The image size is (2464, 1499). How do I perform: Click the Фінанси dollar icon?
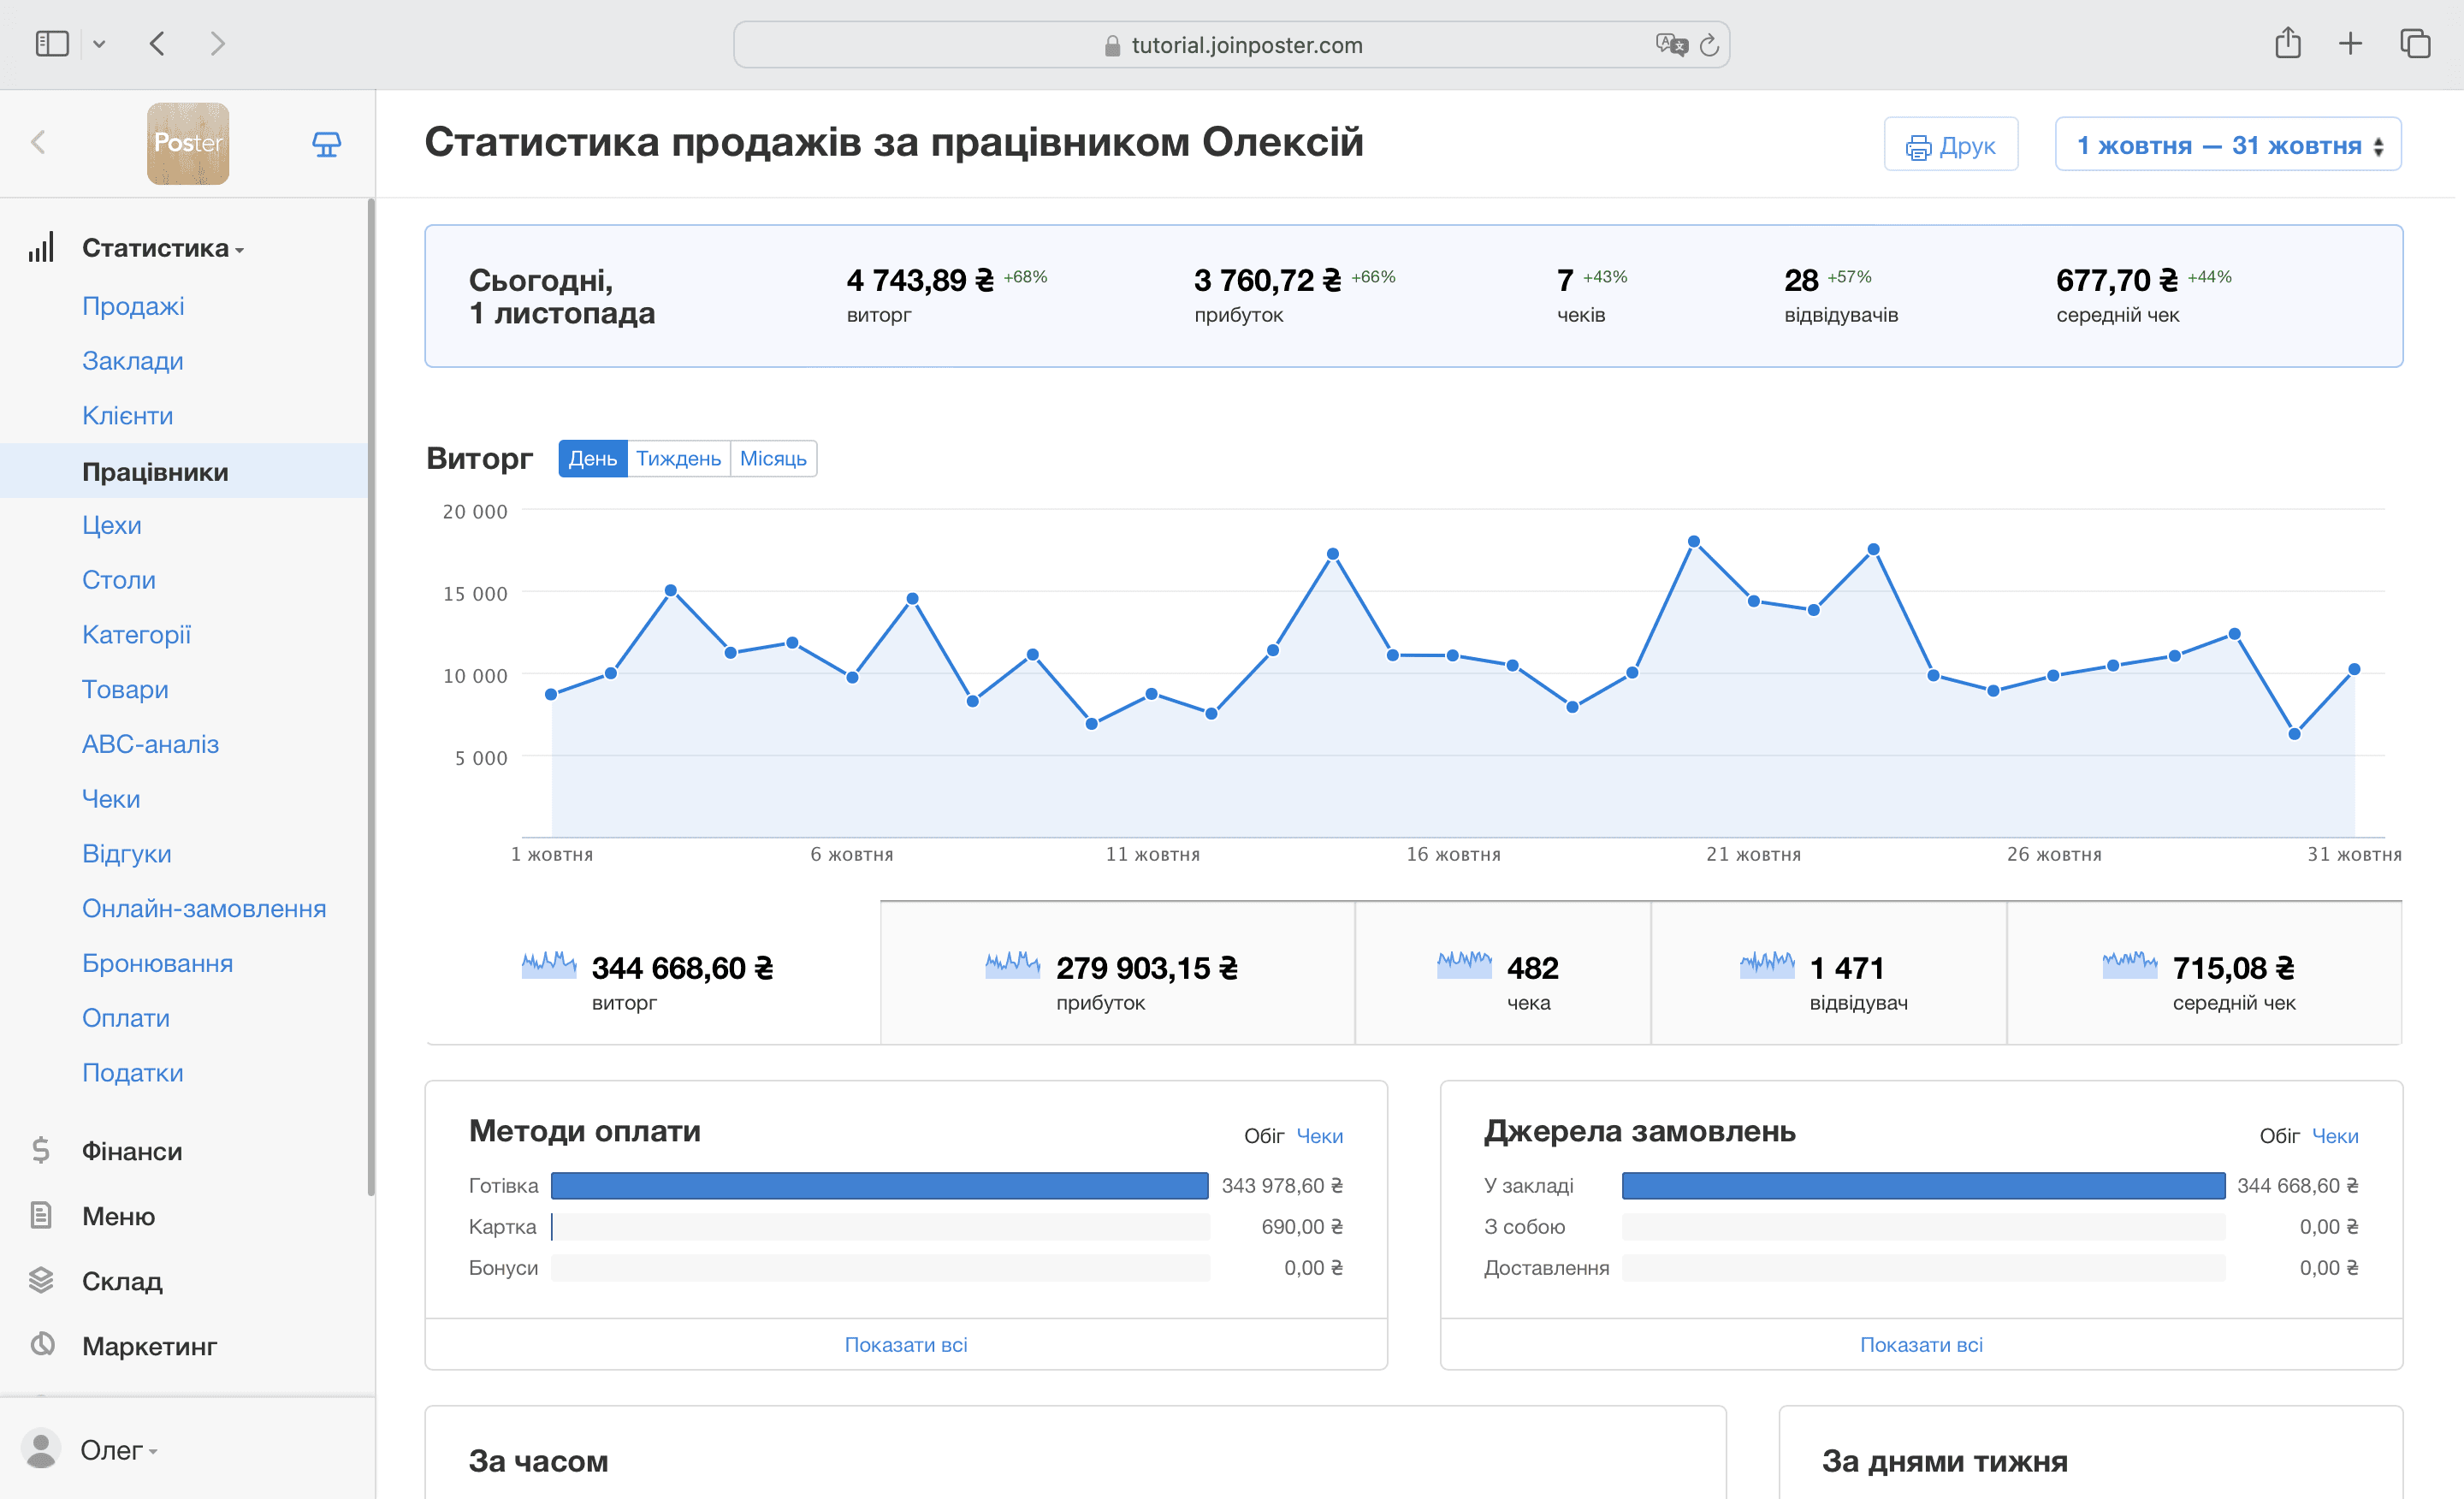41,1151
